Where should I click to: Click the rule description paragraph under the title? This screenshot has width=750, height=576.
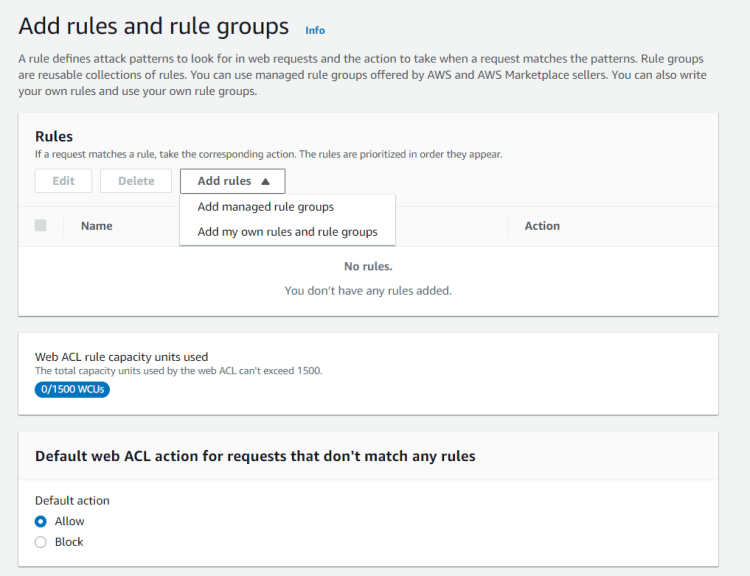(x=360, y=75)
